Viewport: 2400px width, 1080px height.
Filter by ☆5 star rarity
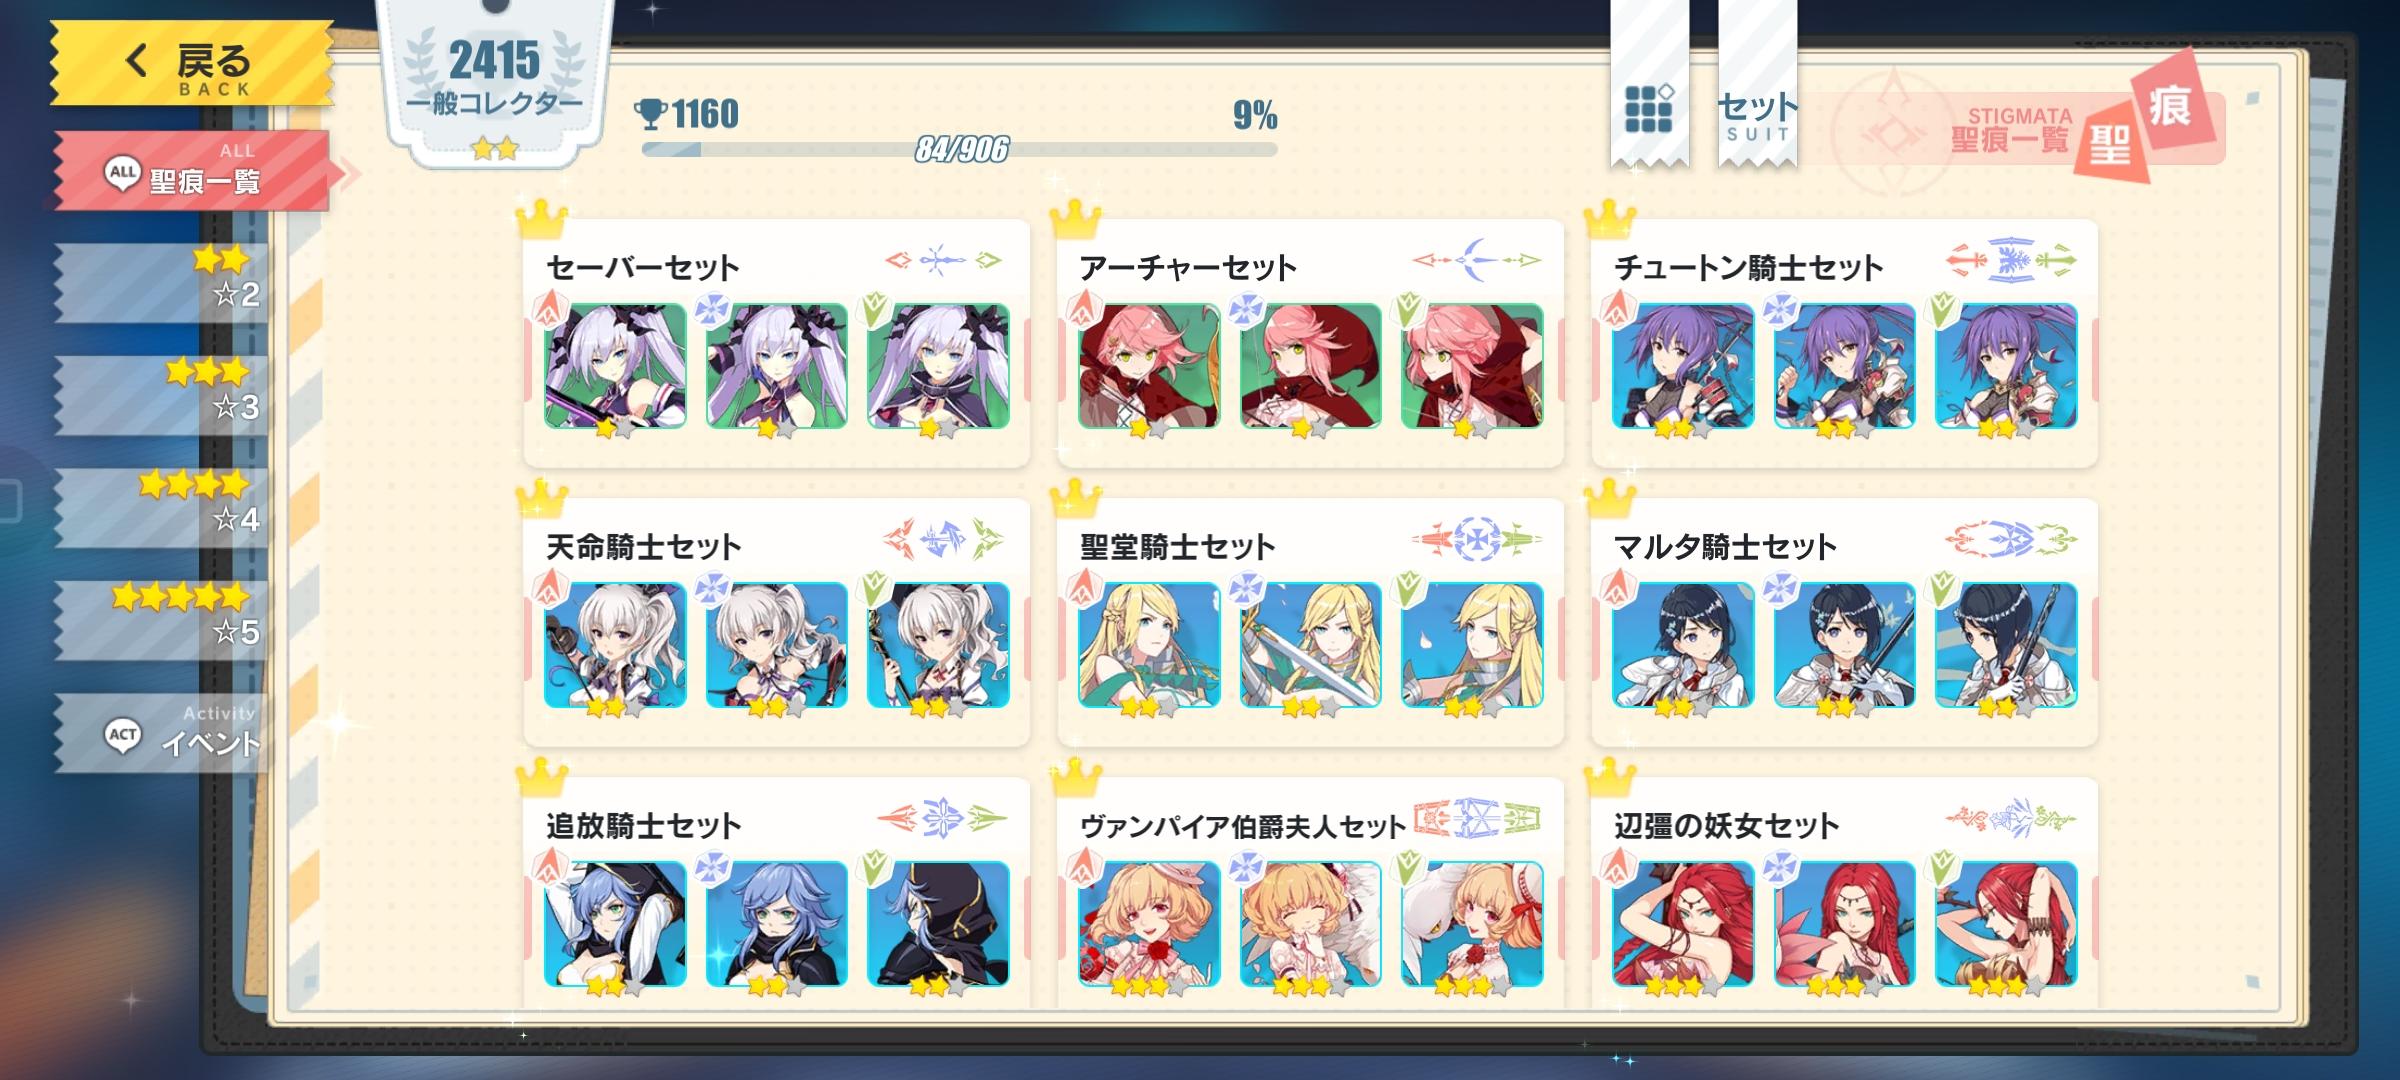160,620
